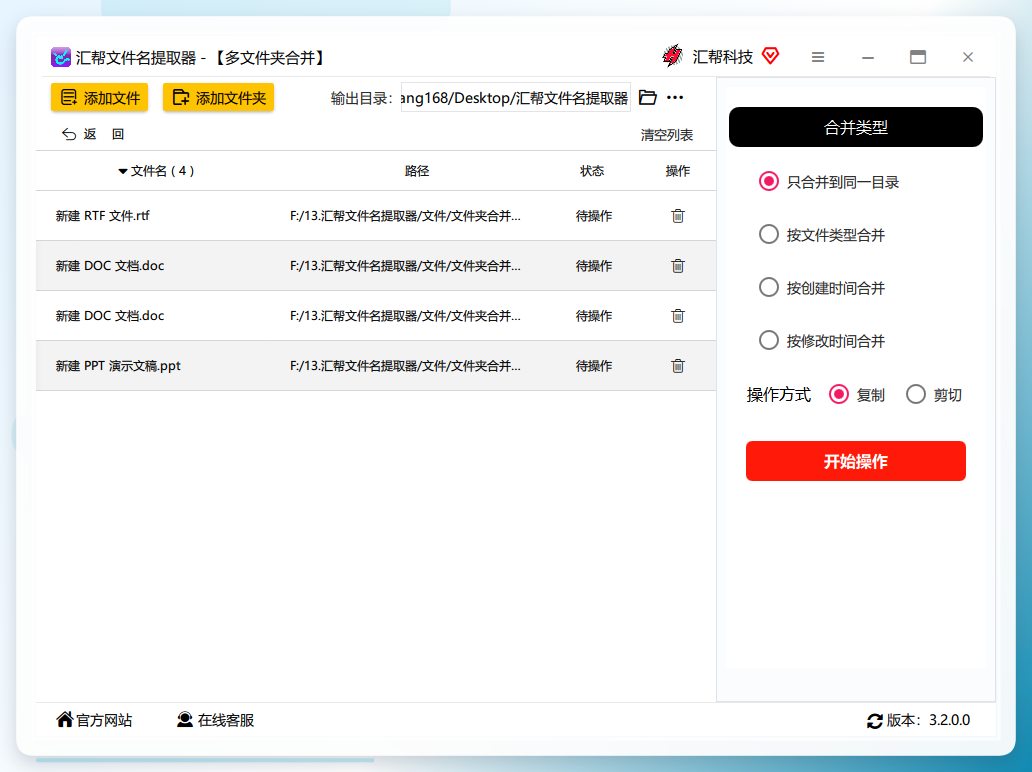Select file name 新建 RTF 文件.rtf
Image resolution: width=1032 pixels, height=772 pixels.
point(103,216)
